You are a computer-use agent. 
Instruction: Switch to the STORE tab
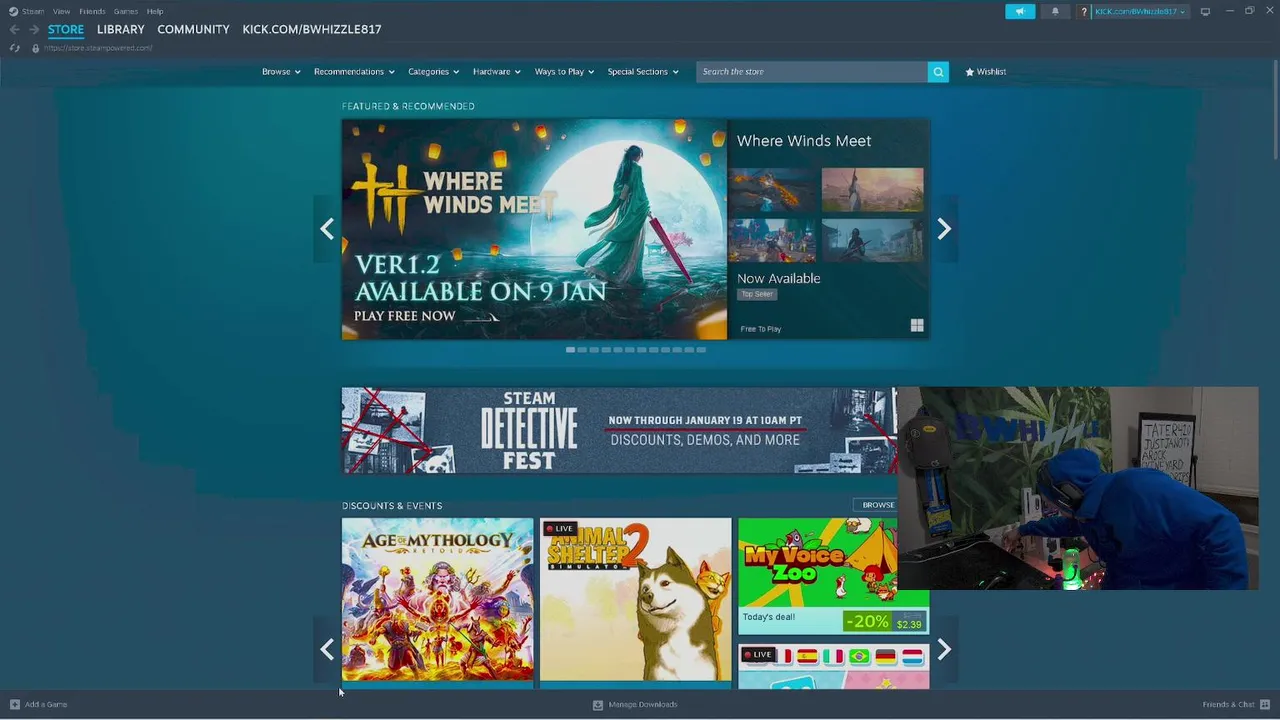pos(66,30)
